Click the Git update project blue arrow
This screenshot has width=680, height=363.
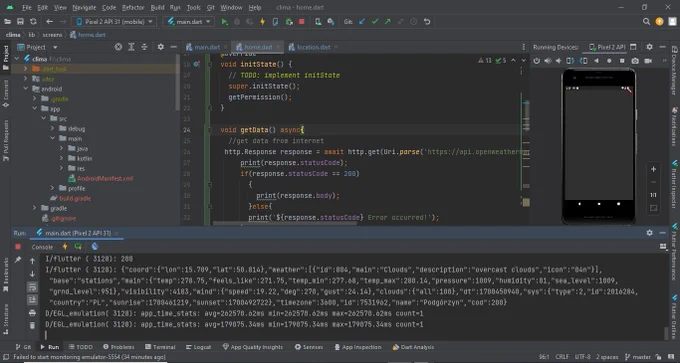[362, 22]
